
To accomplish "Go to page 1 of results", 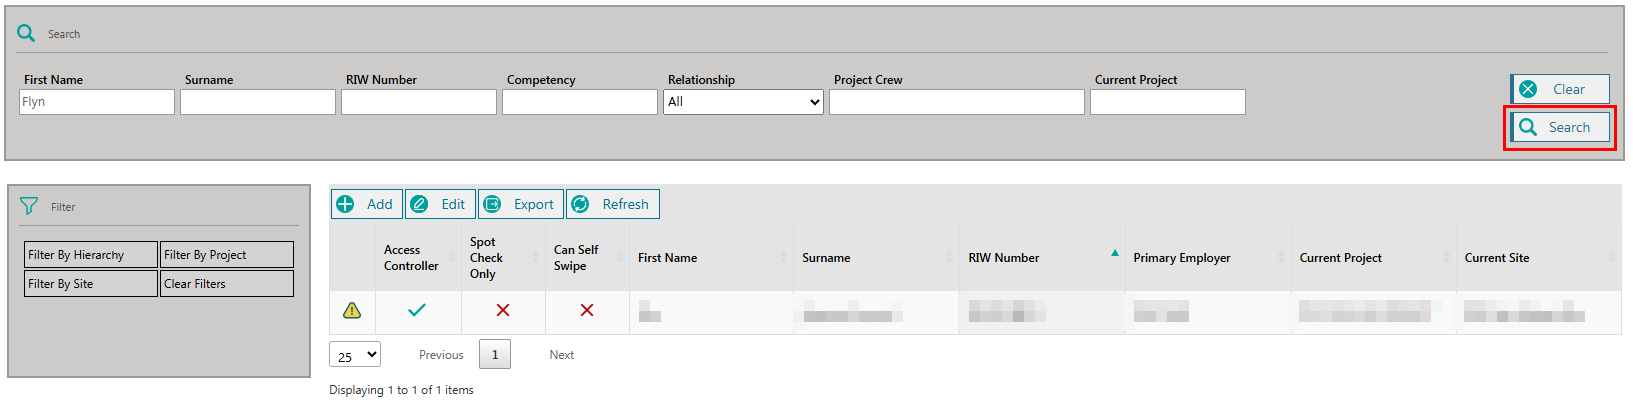I will 495,355.
